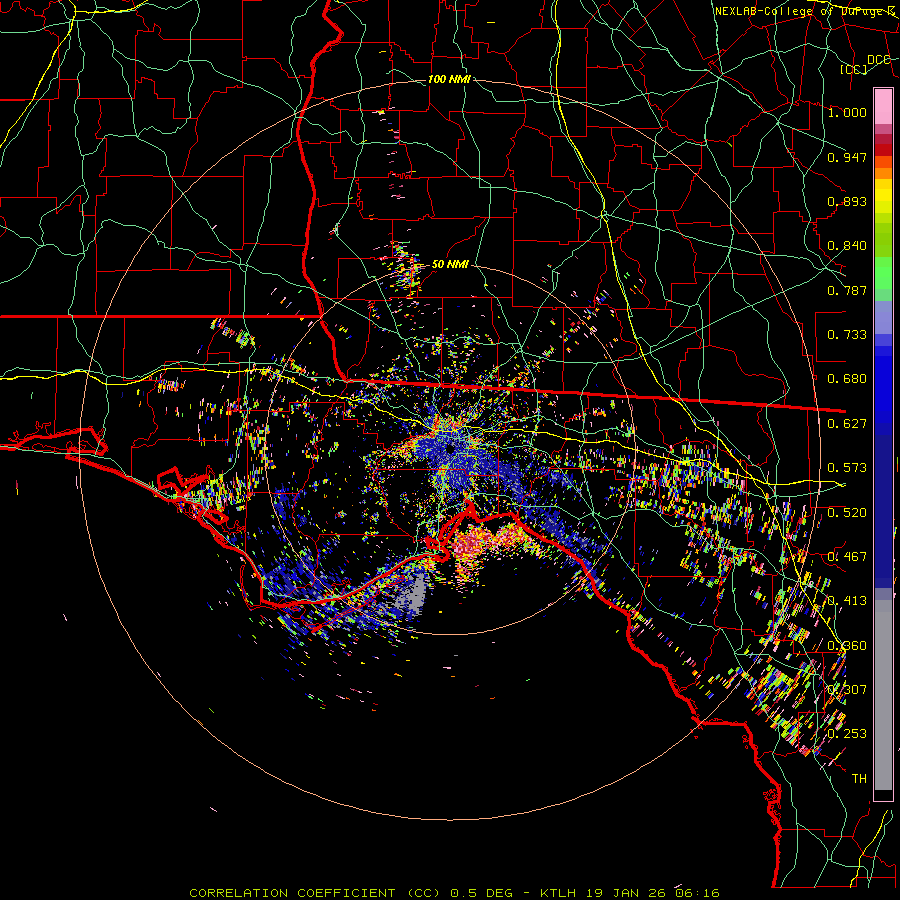Screen dimensions: 900x900
Task: Click the 06:16 timestamp in the caption
Action: (698, 893)
